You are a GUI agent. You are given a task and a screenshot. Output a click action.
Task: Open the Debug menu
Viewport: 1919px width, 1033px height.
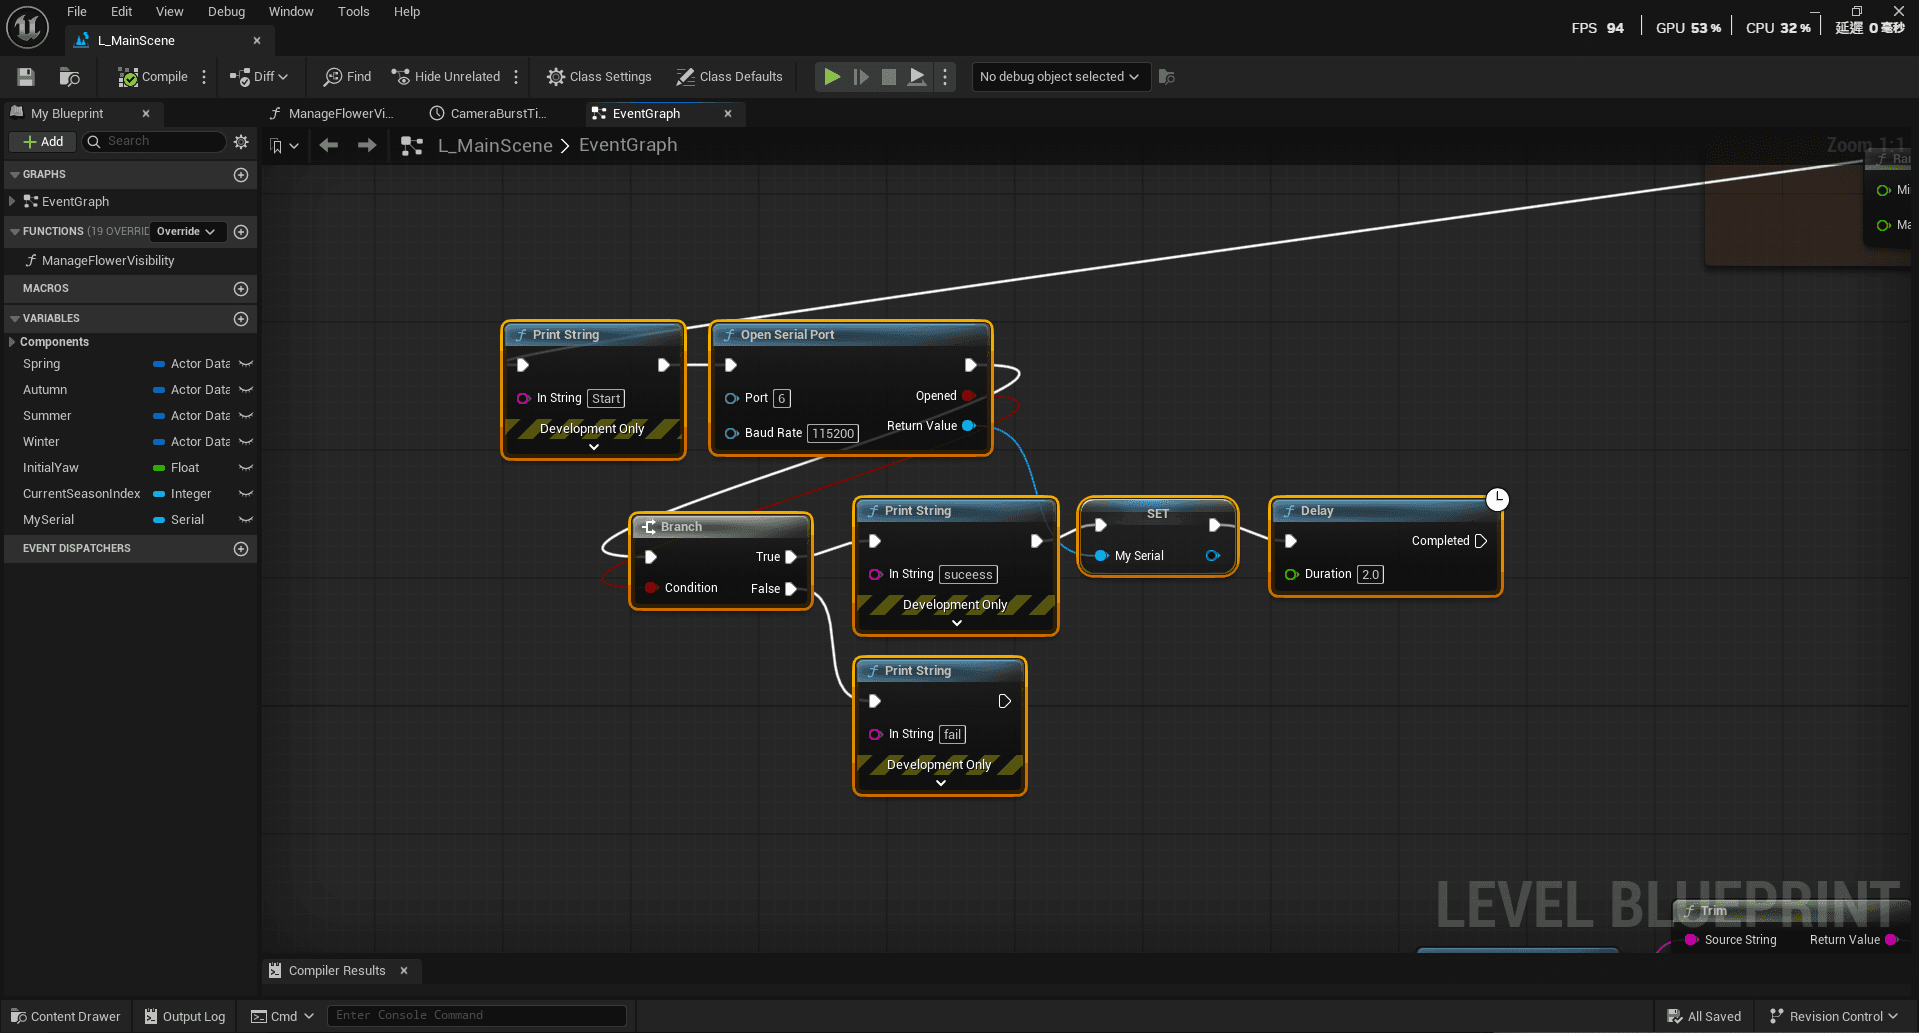point(226,11)
